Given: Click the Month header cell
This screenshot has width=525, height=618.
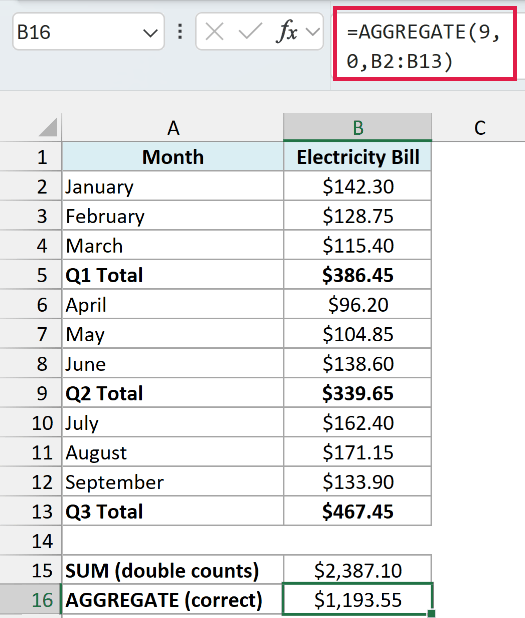Looking at the screenshot, I should 173,157.
